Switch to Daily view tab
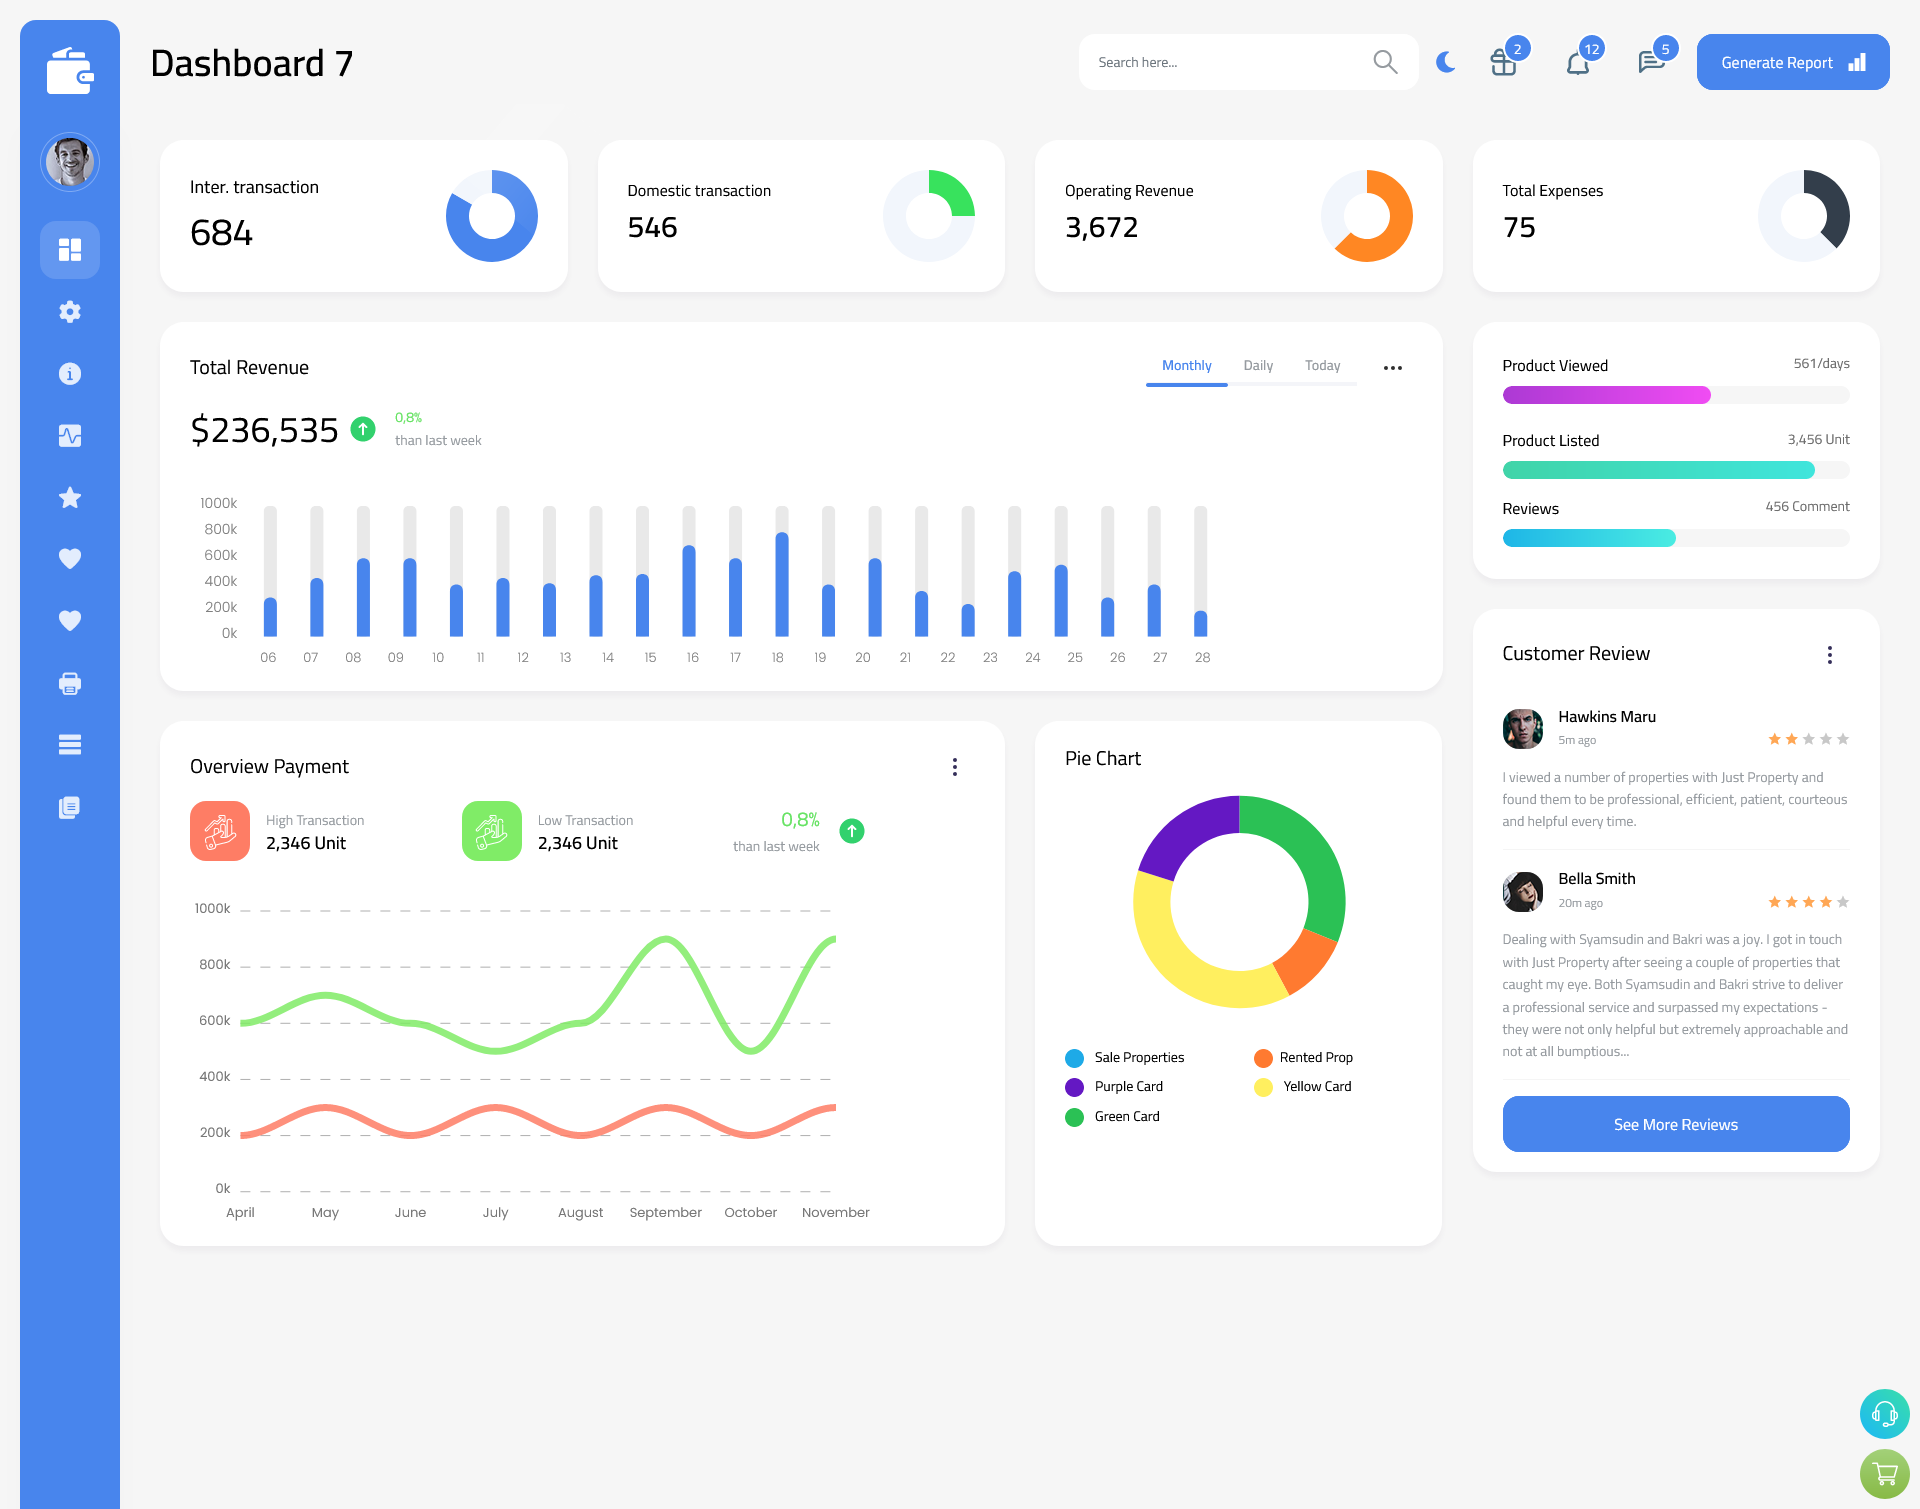Screen dimensions: 1920x1509 pyautogui.click(x=1258, y=366)
